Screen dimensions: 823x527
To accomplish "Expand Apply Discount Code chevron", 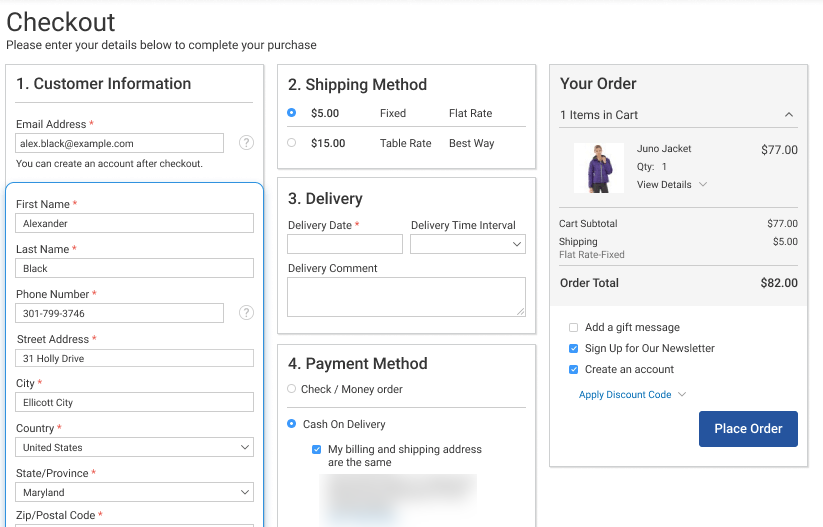I will click(x=682, y=394).
